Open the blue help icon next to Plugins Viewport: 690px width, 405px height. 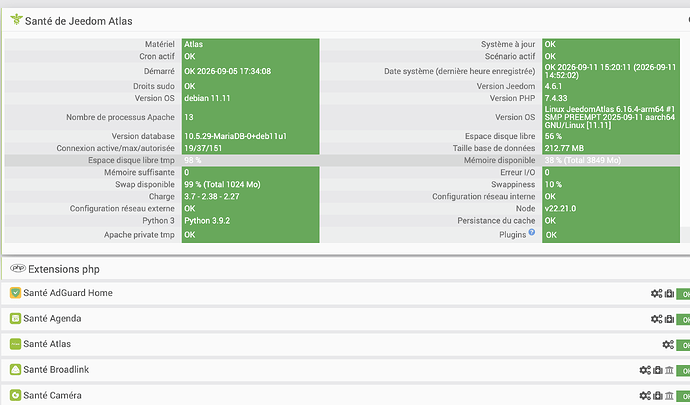pyautogui.click(x=532, y=232)
